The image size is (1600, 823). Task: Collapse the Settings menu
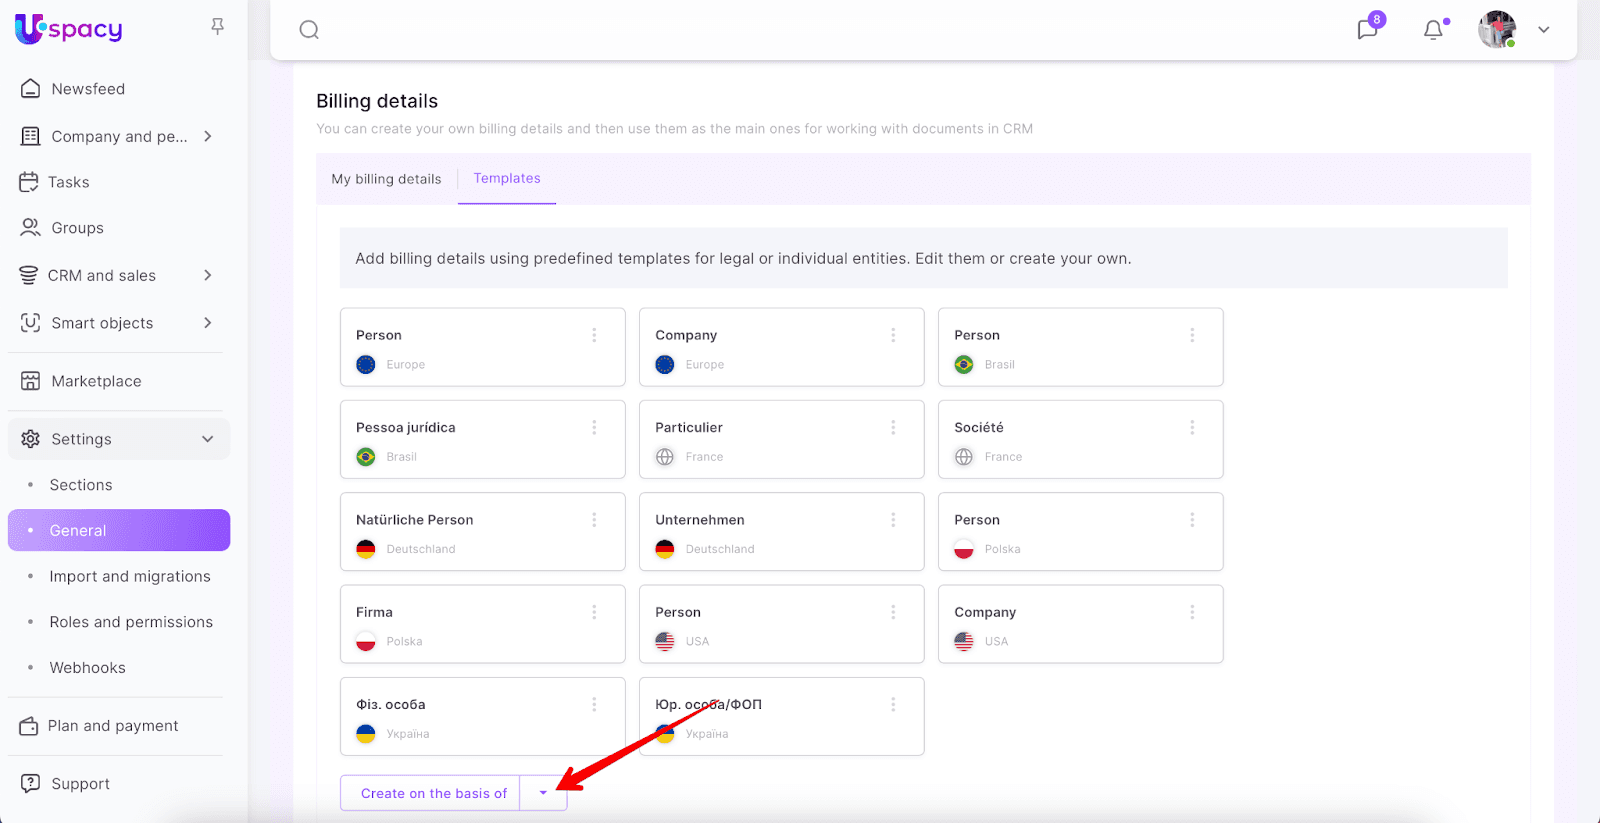208,439
